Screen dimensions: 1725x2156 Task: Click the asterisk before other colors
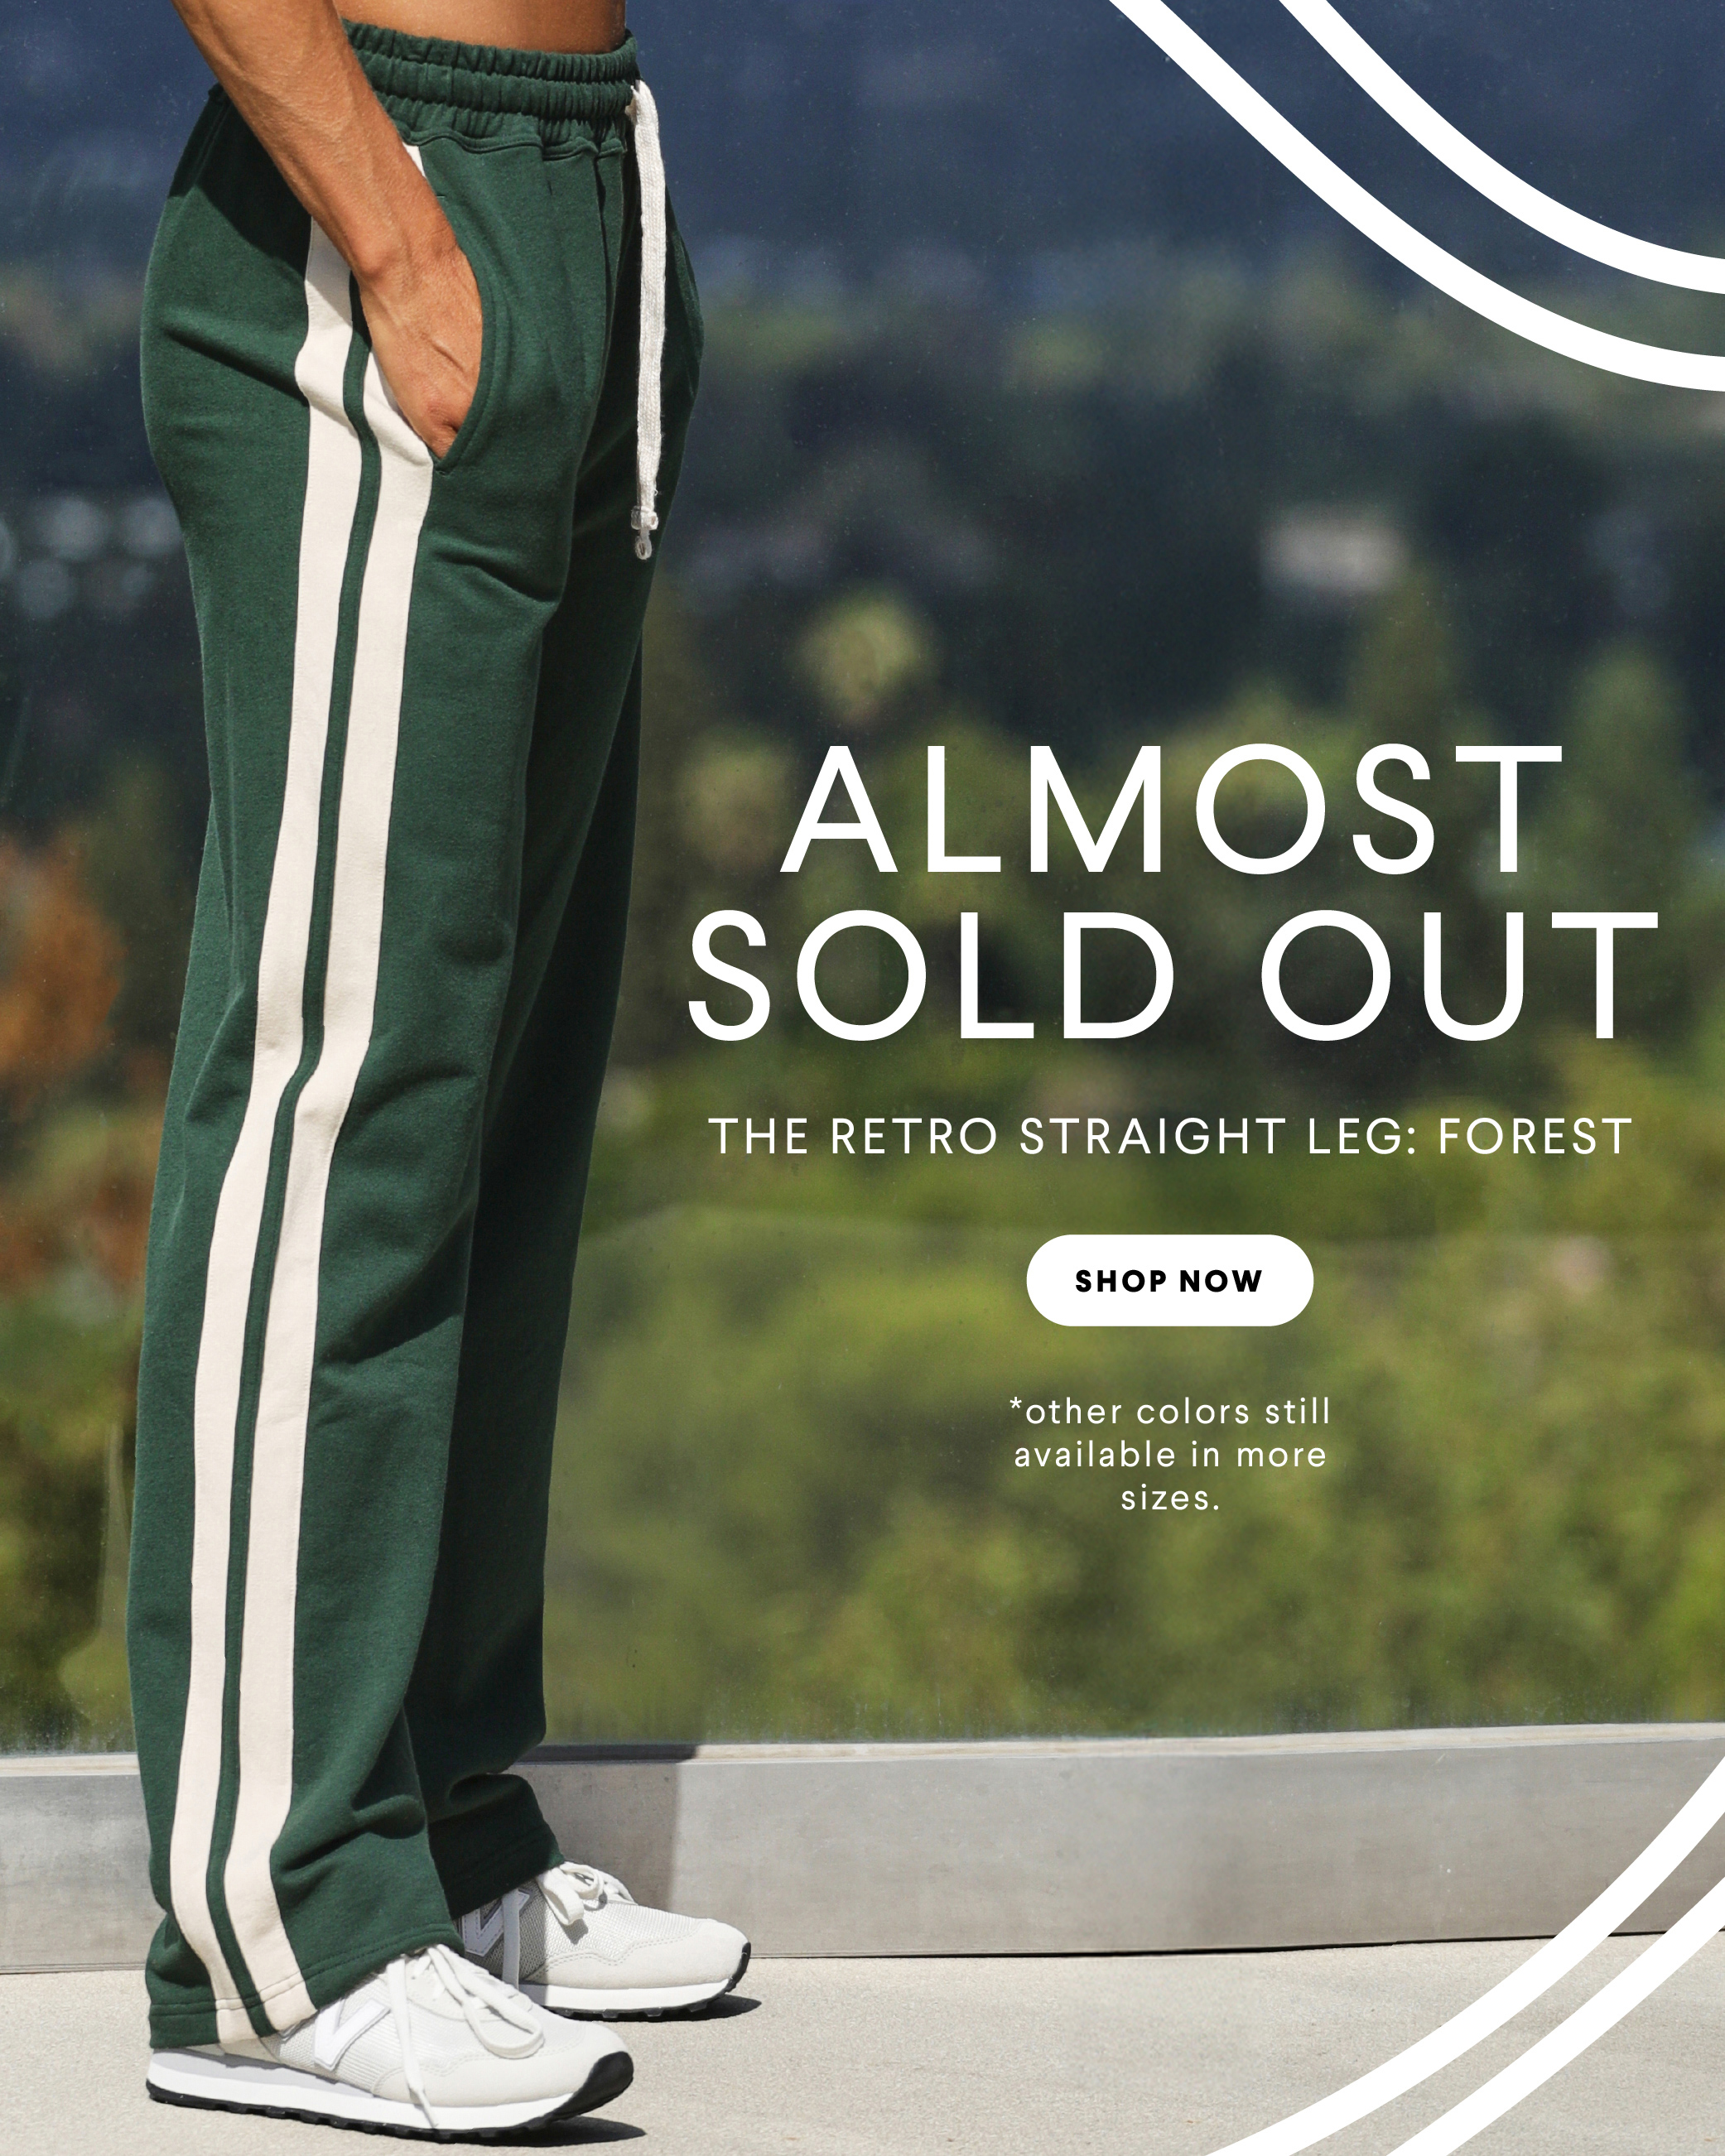point(1016,1408)
